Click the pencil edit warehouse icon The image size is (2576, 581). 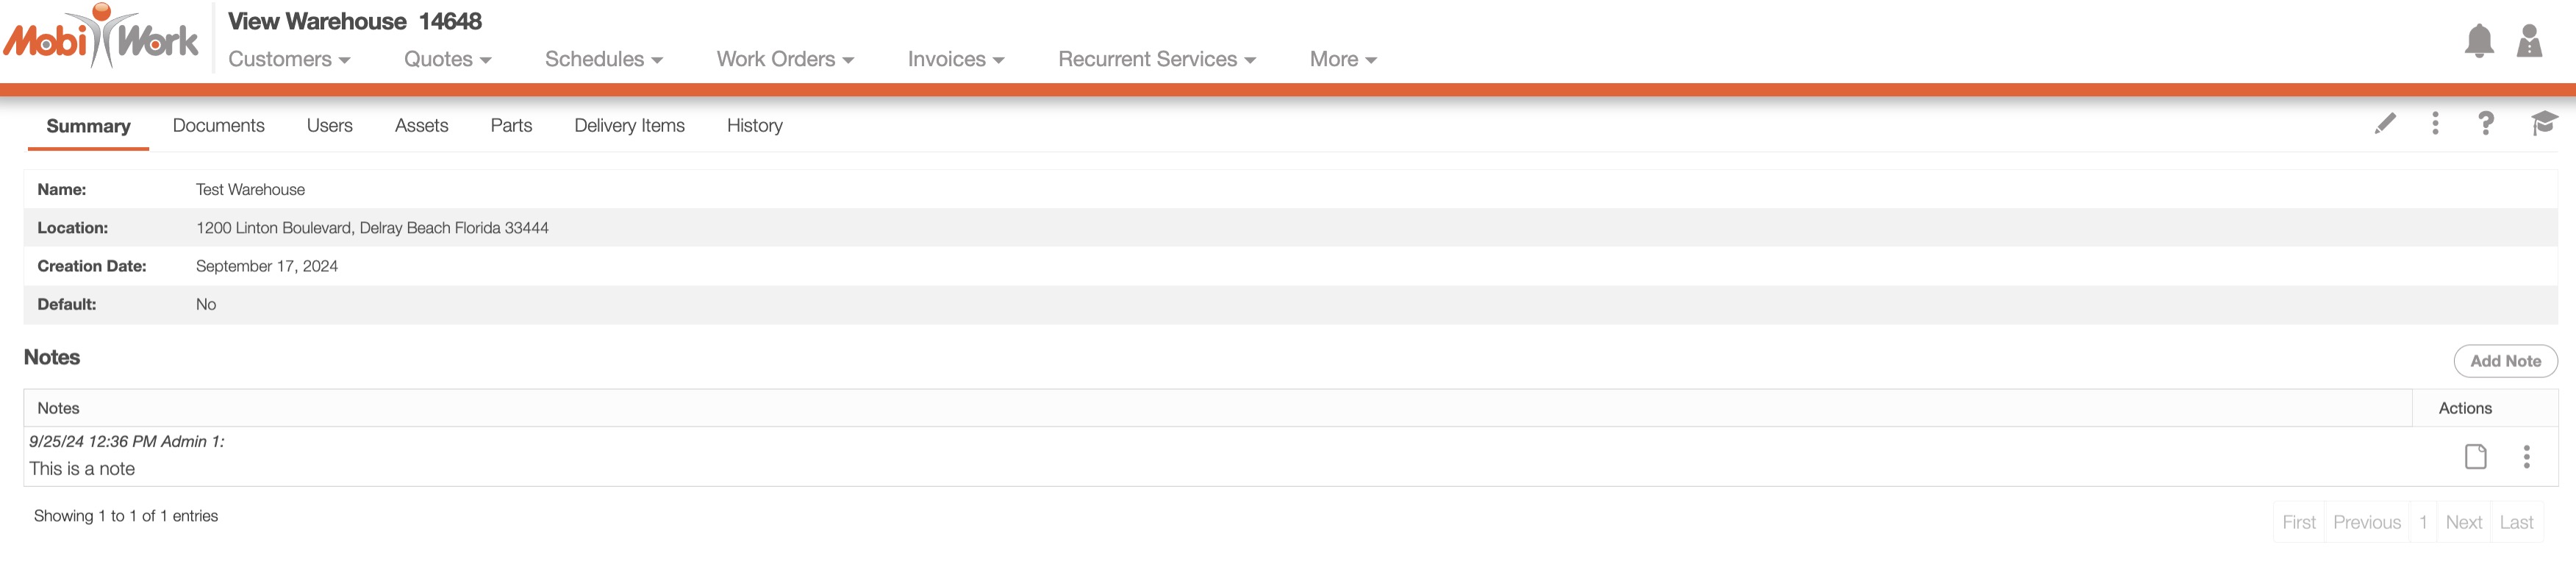2384,124
